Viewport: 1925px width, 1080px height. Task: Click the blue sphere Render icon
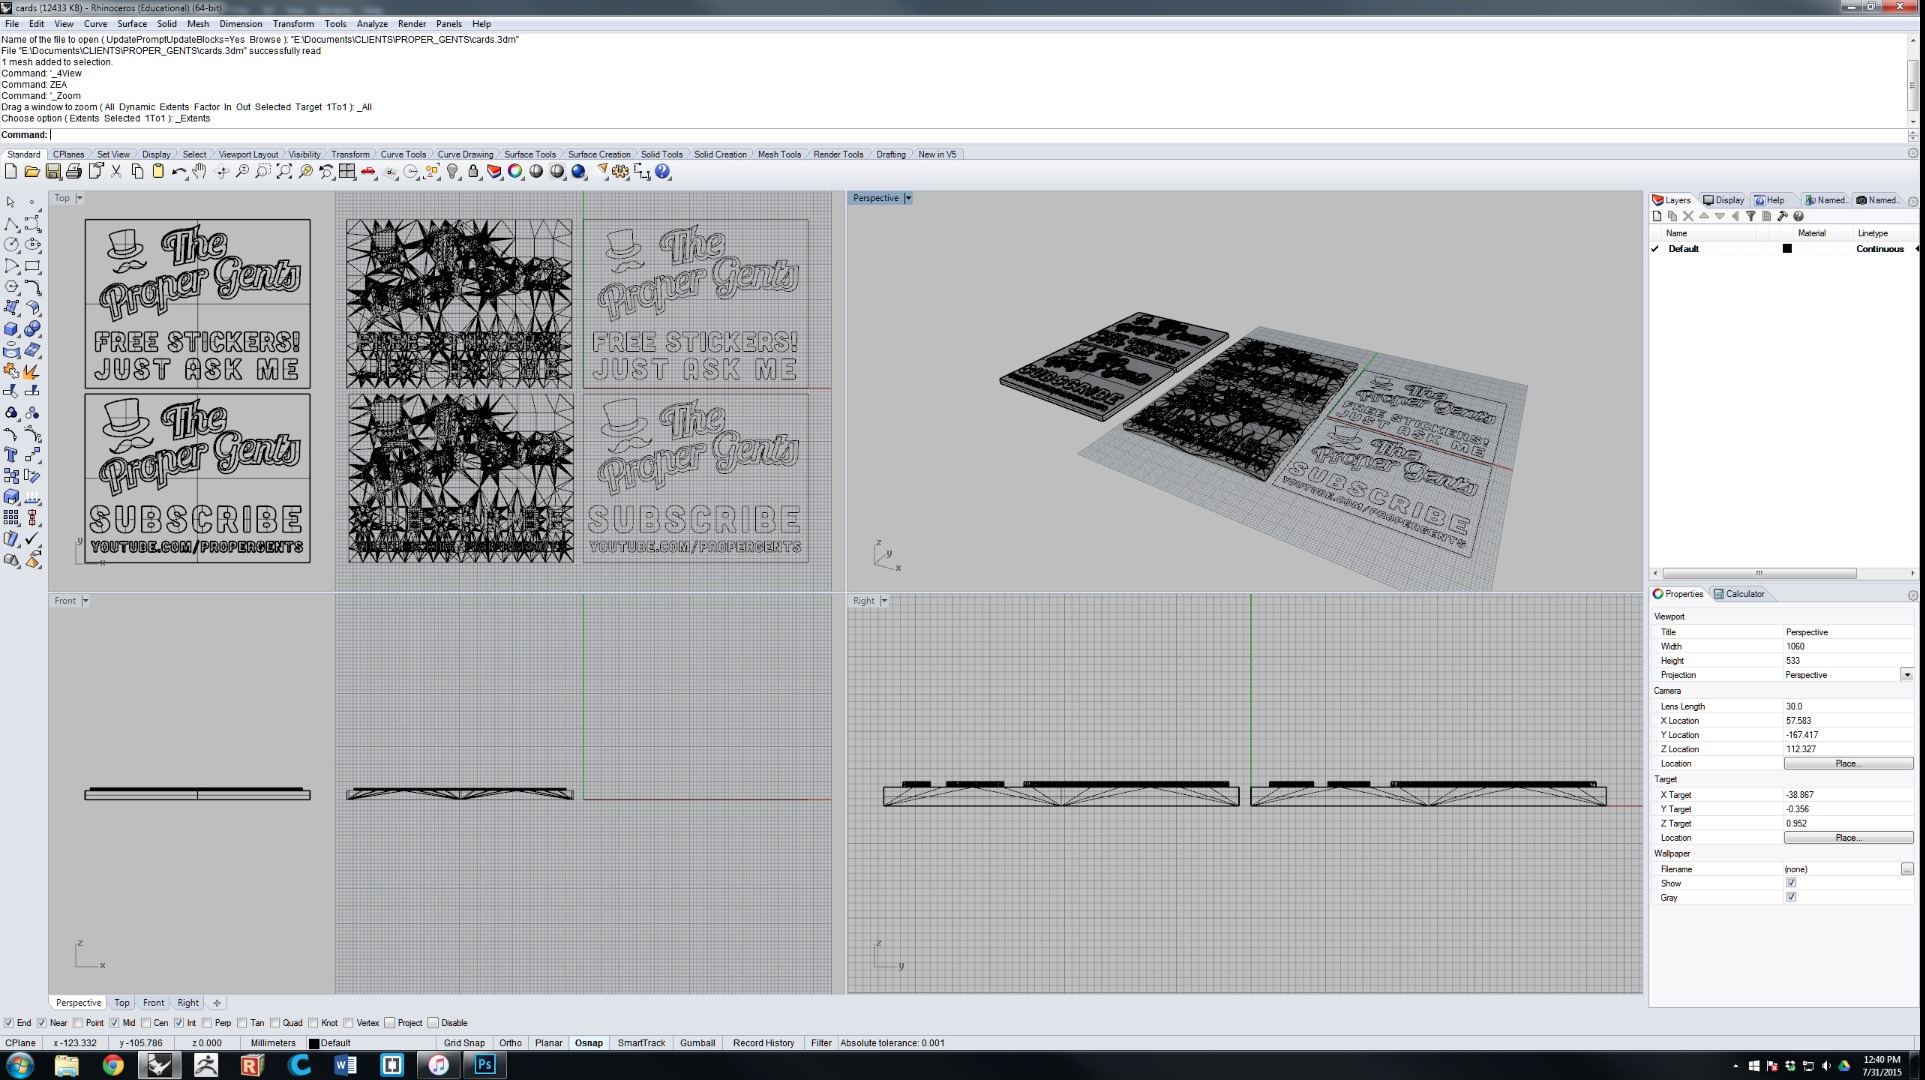579,172
